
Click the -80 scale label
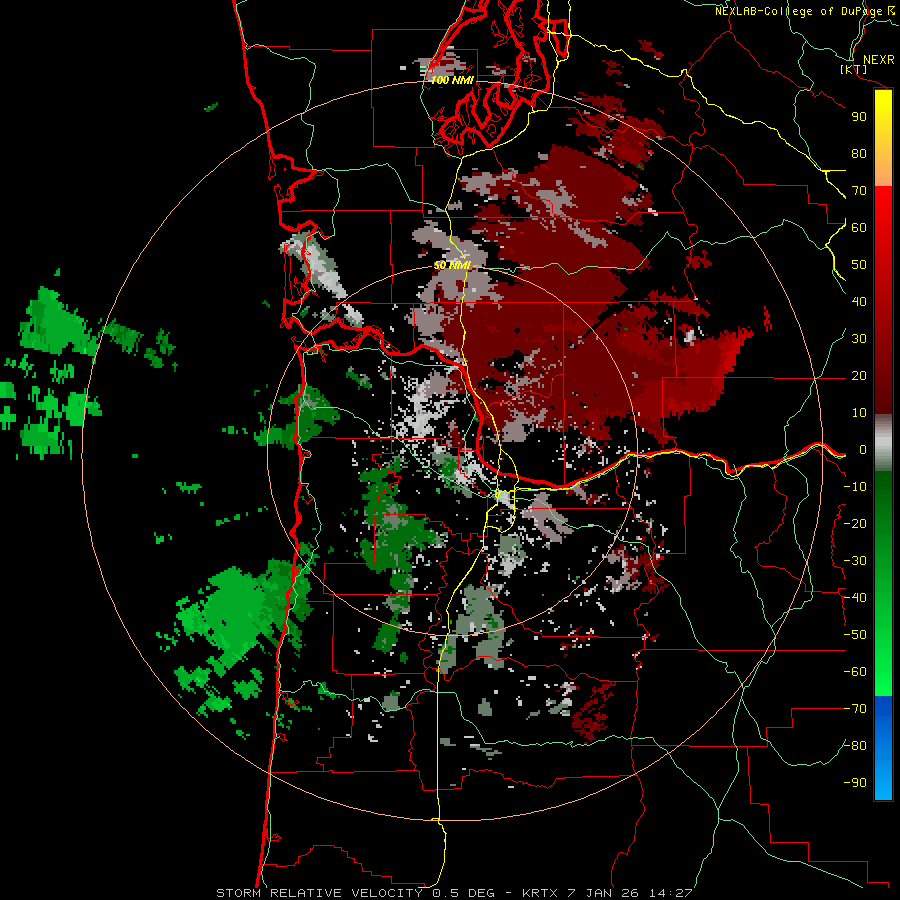coord(855,746)
